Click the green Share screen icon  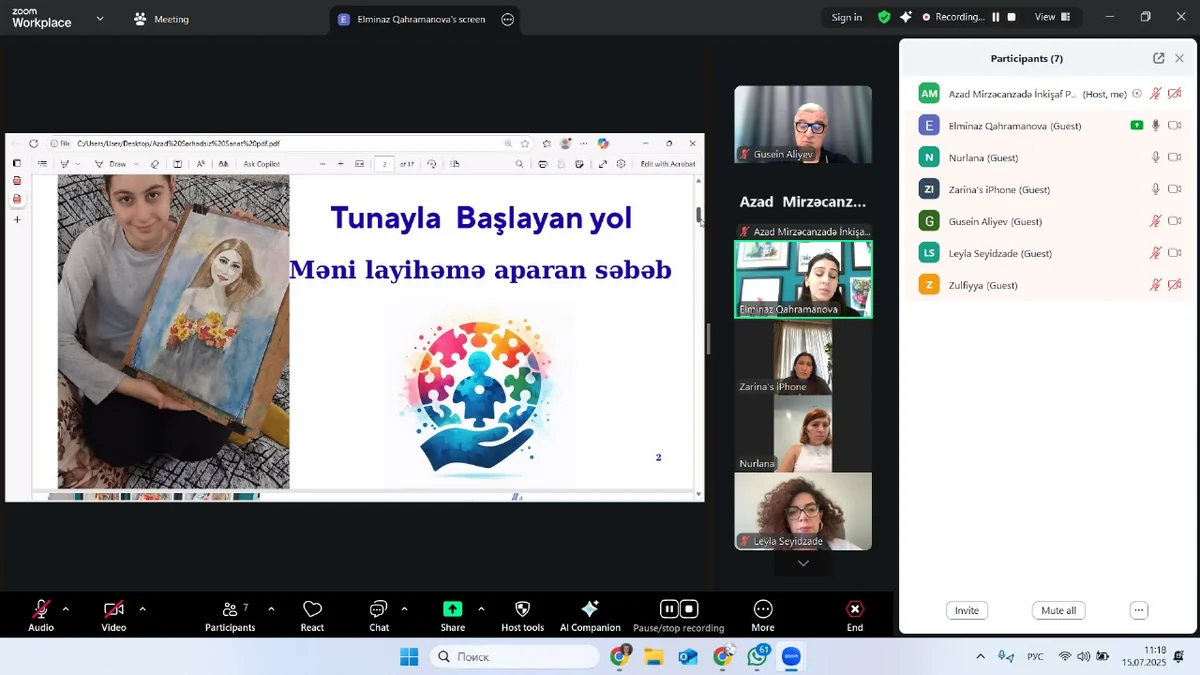click(x=453, y=609)
